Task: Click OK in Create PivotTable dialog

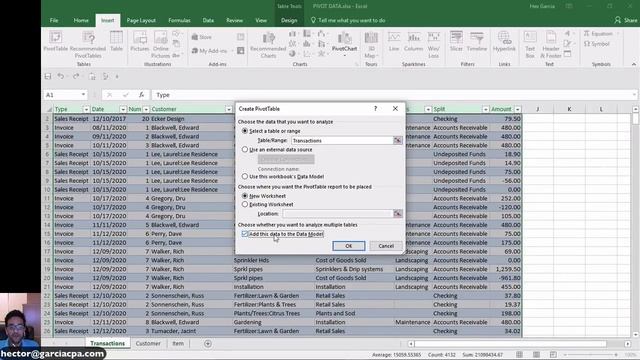Action: click(x=349, y=246)
